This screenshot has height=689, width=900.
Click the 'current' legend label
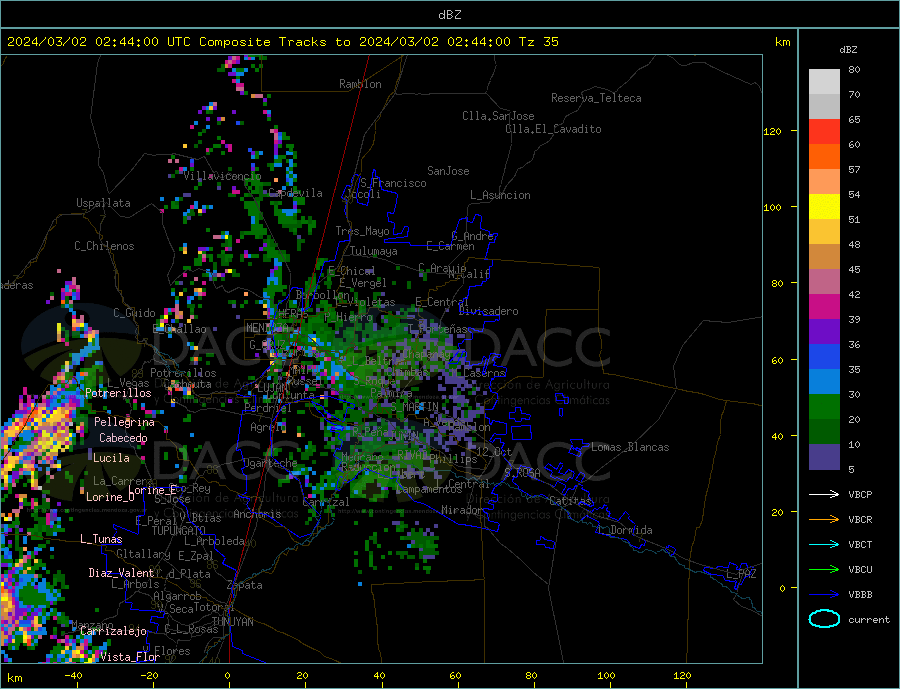(869, 620)
